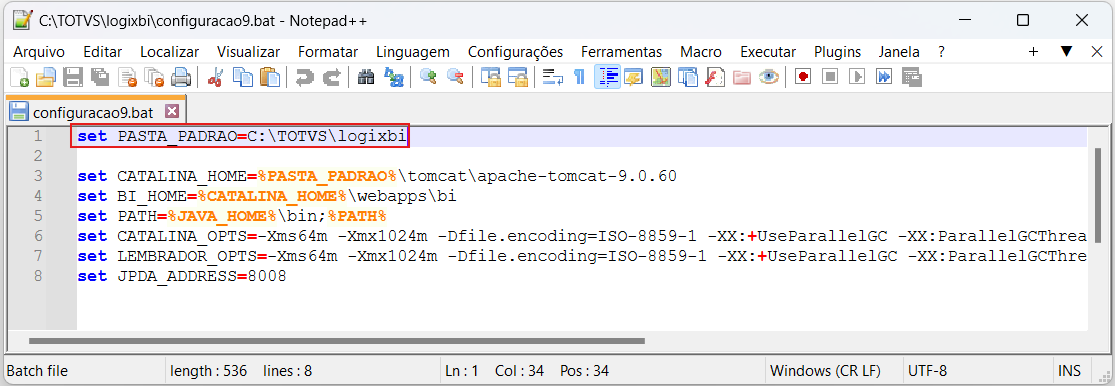
Task: Click the Replace toolbar icon
Action: [393, 77]
